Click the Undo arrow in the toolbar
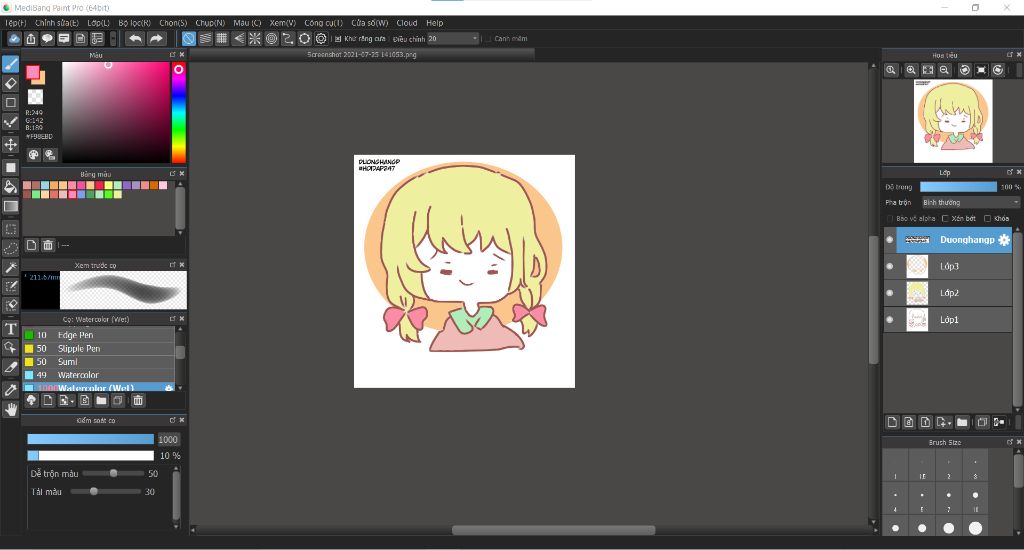 click(x=135, y=39)
